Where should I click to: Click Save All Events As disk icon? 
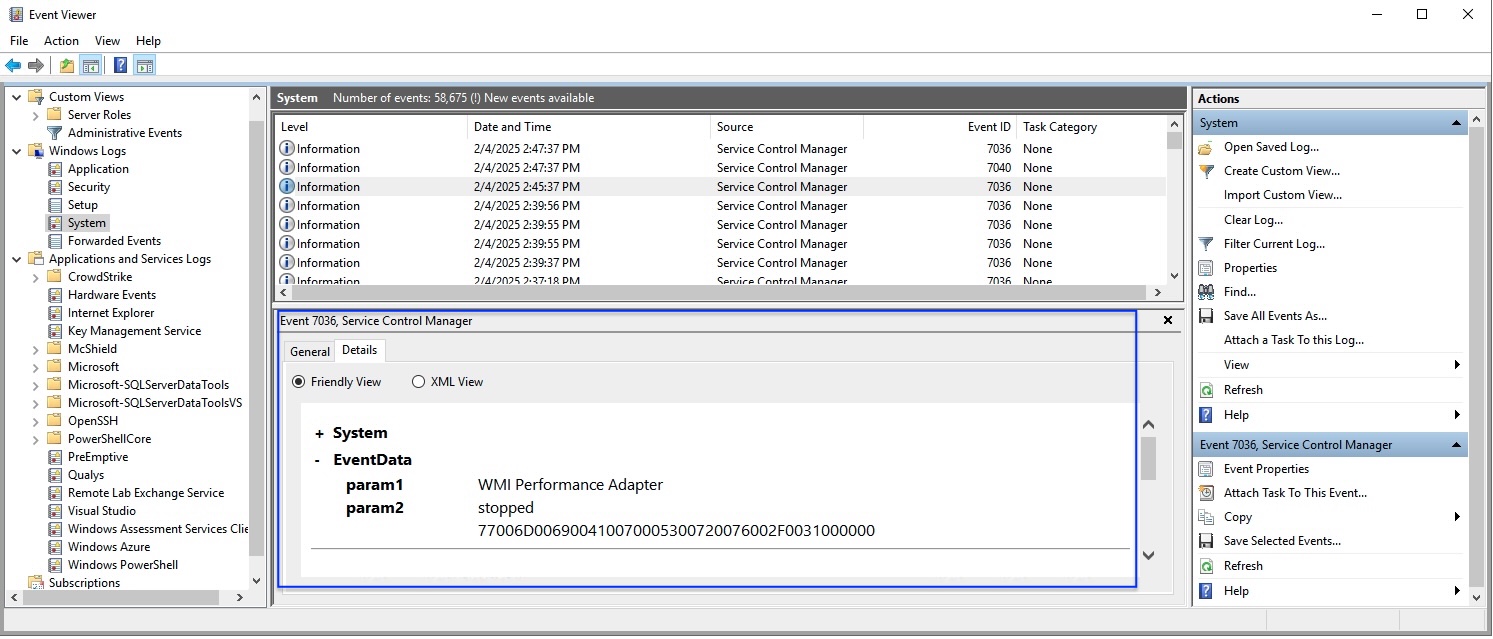click(x=1206, y=316)
